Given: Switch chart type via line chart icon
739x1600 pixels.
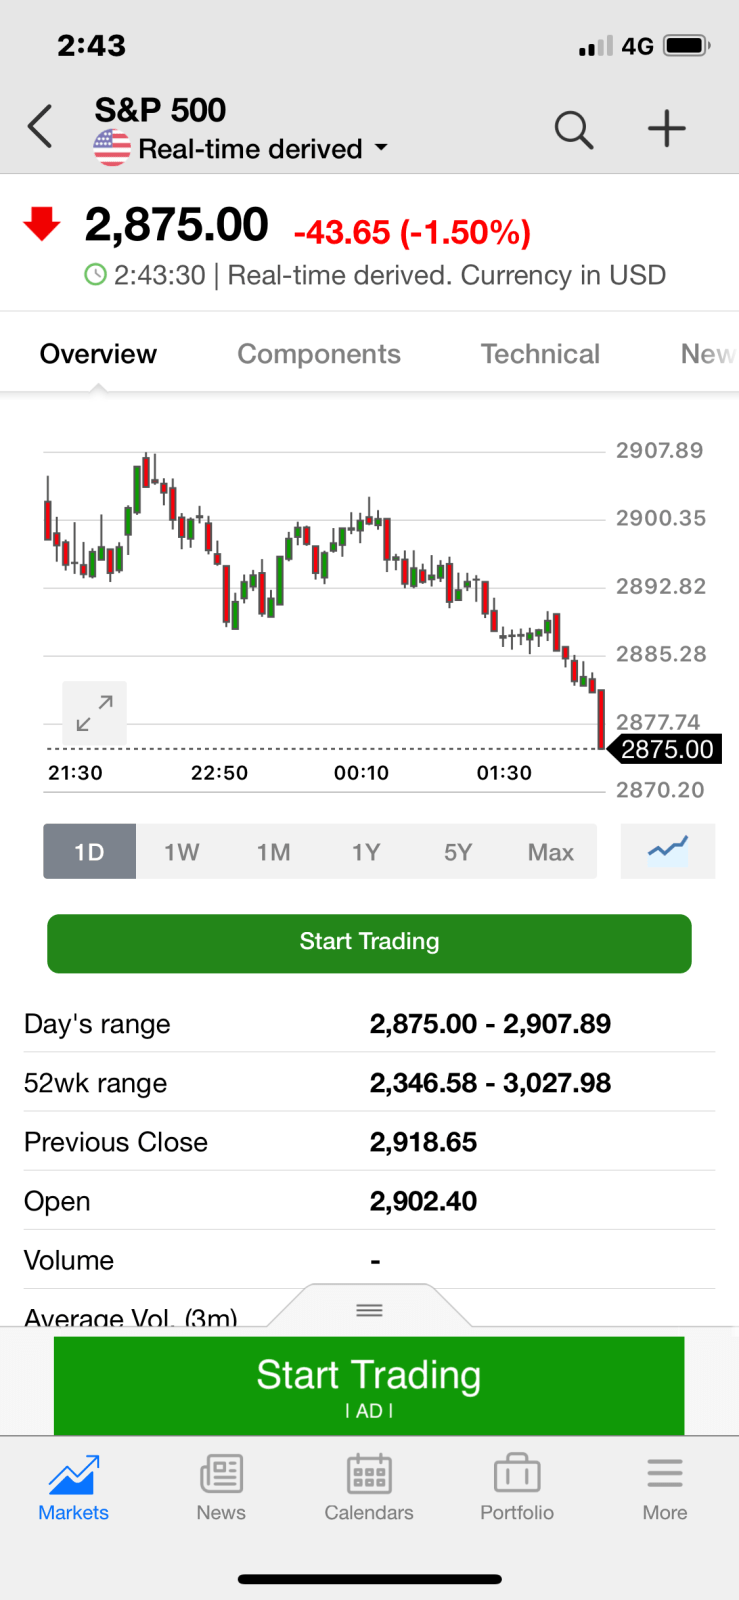Looking at the screenshot, I should (x=668, y=851).
